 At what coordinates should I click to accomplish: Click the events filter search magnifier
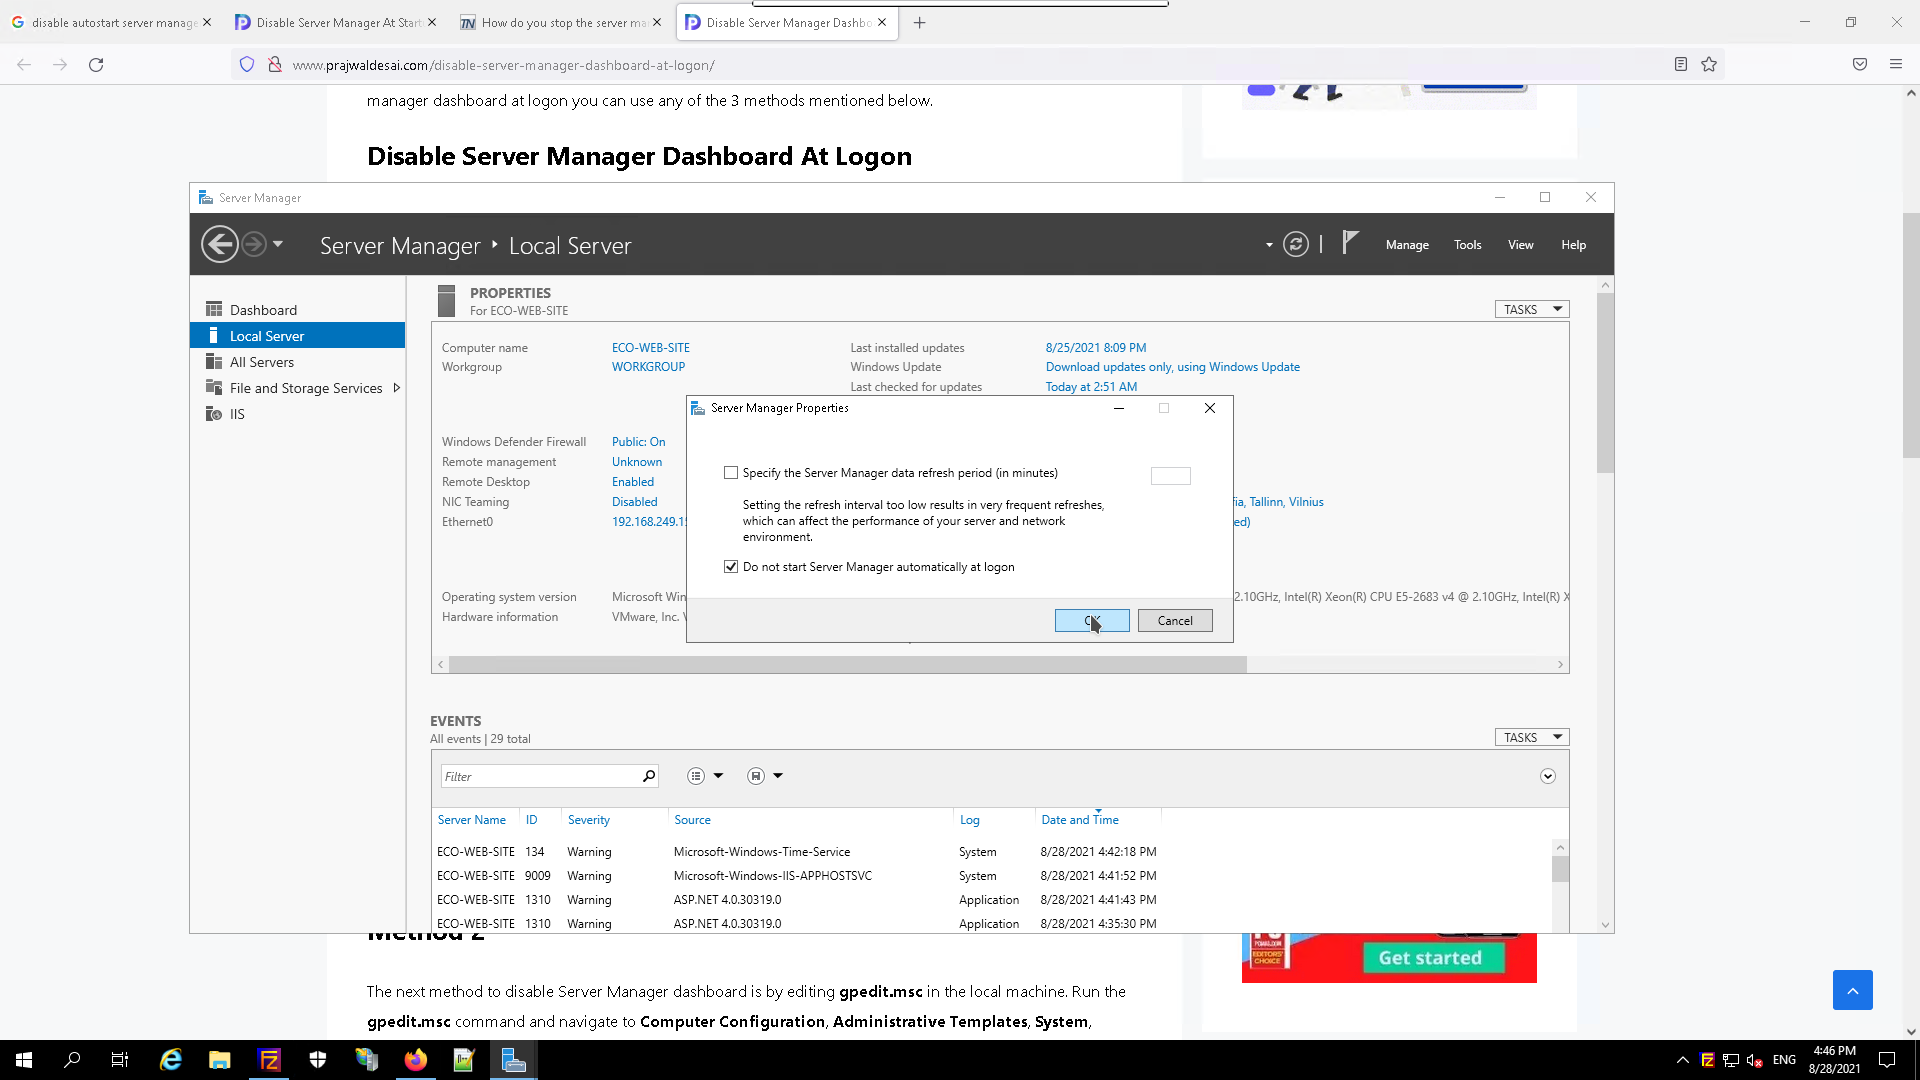pos(649,776)
